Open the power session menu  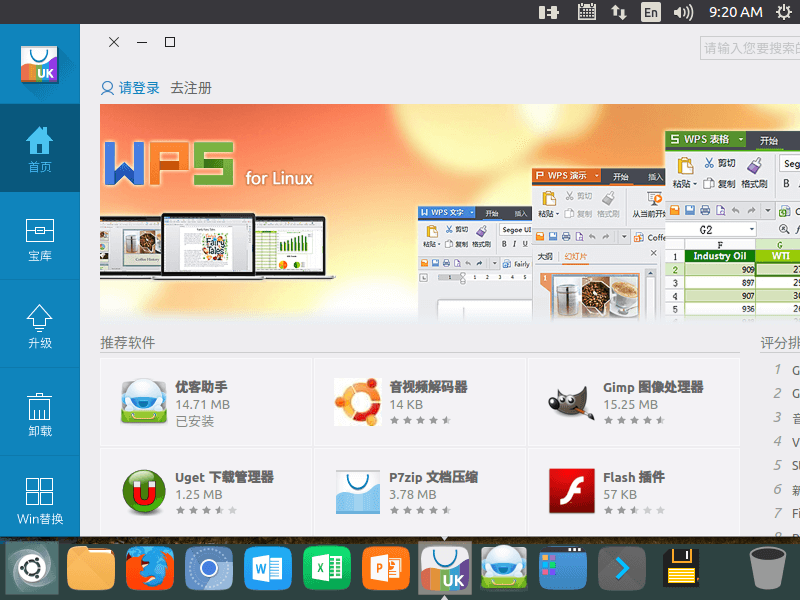click(783, 12)
